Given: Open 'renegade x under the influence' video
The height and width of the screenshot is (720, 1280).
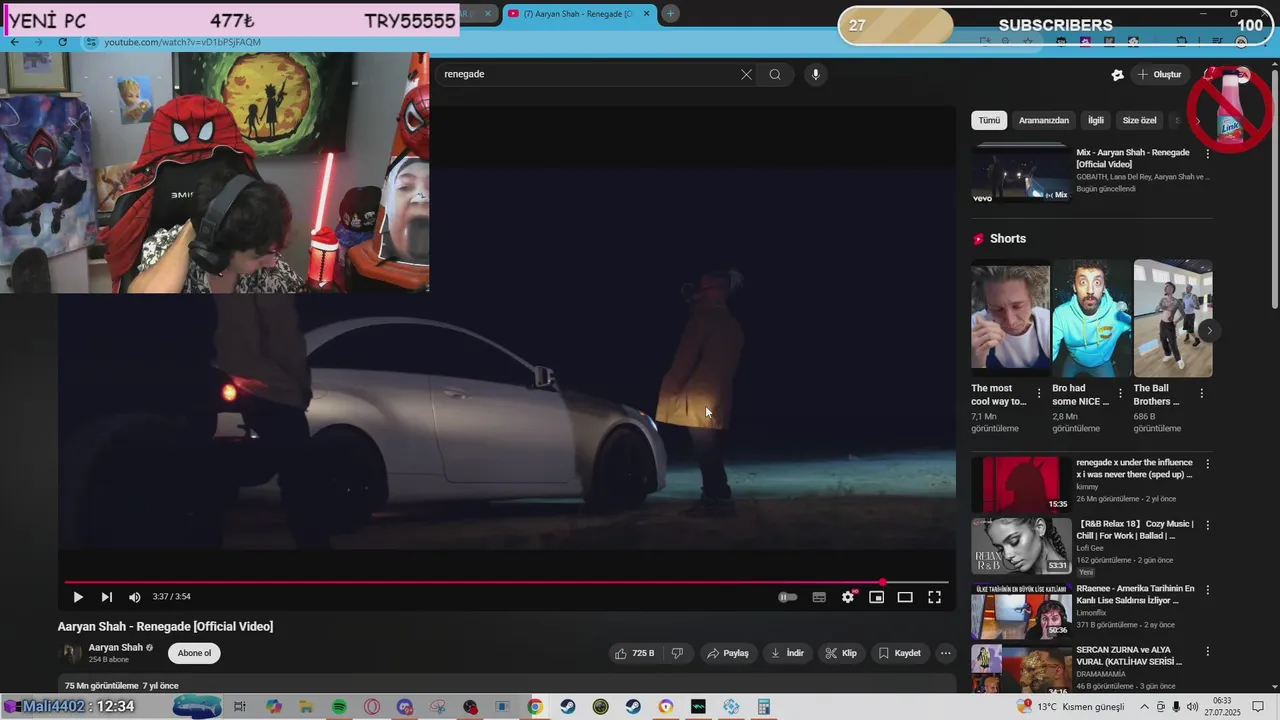Looking at the screenshot, I should coord(1021,484).
